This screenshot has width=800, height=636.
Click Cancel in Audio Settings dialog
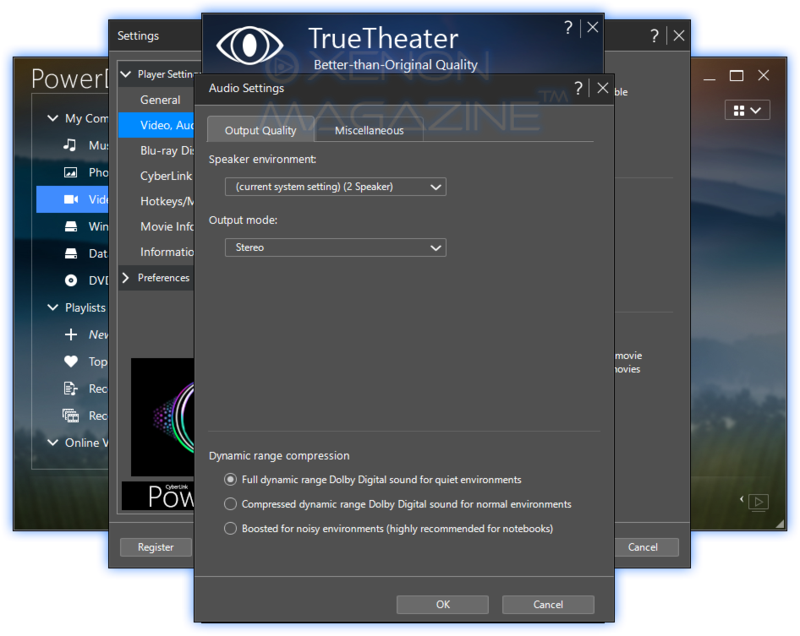point(548,605)
